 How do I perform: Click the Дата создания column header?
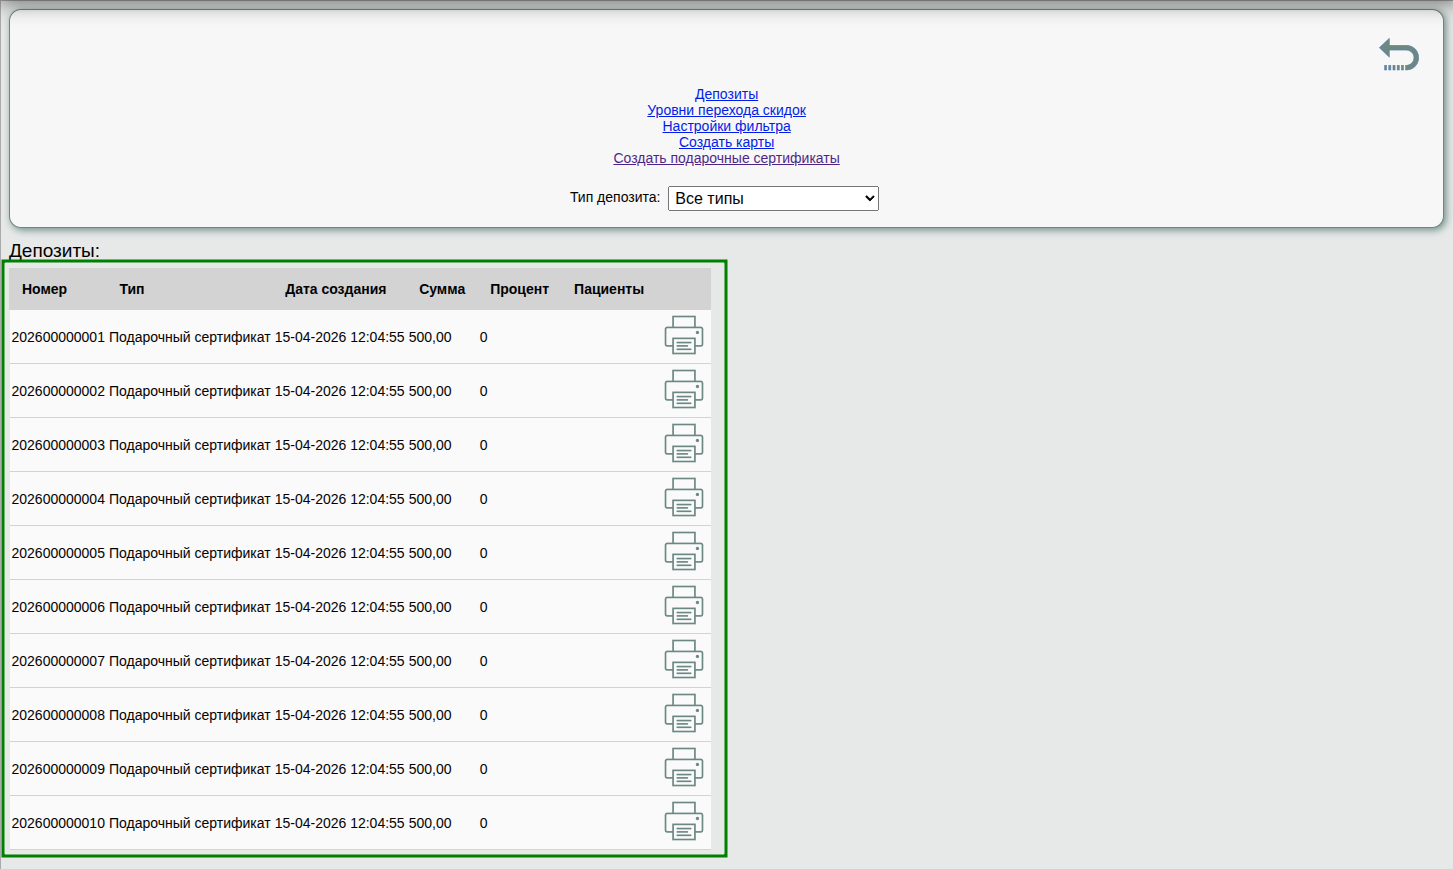[335, 289]
